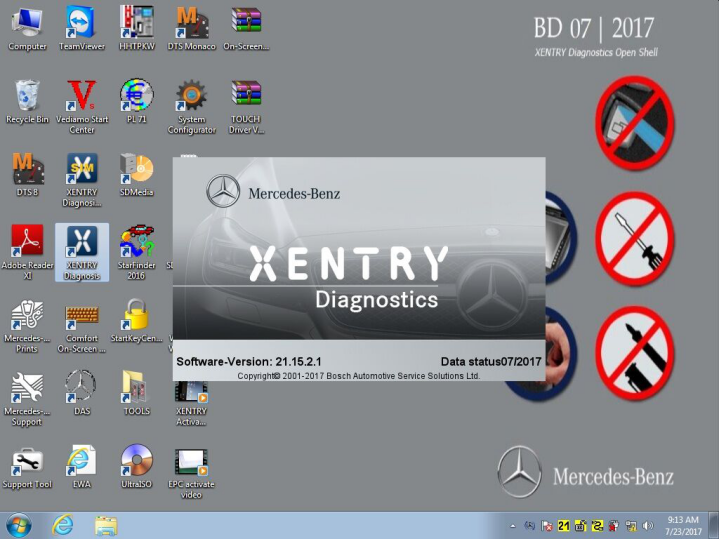Open the Recycle Bin
The image size is (719, 539).
[27, 102]
